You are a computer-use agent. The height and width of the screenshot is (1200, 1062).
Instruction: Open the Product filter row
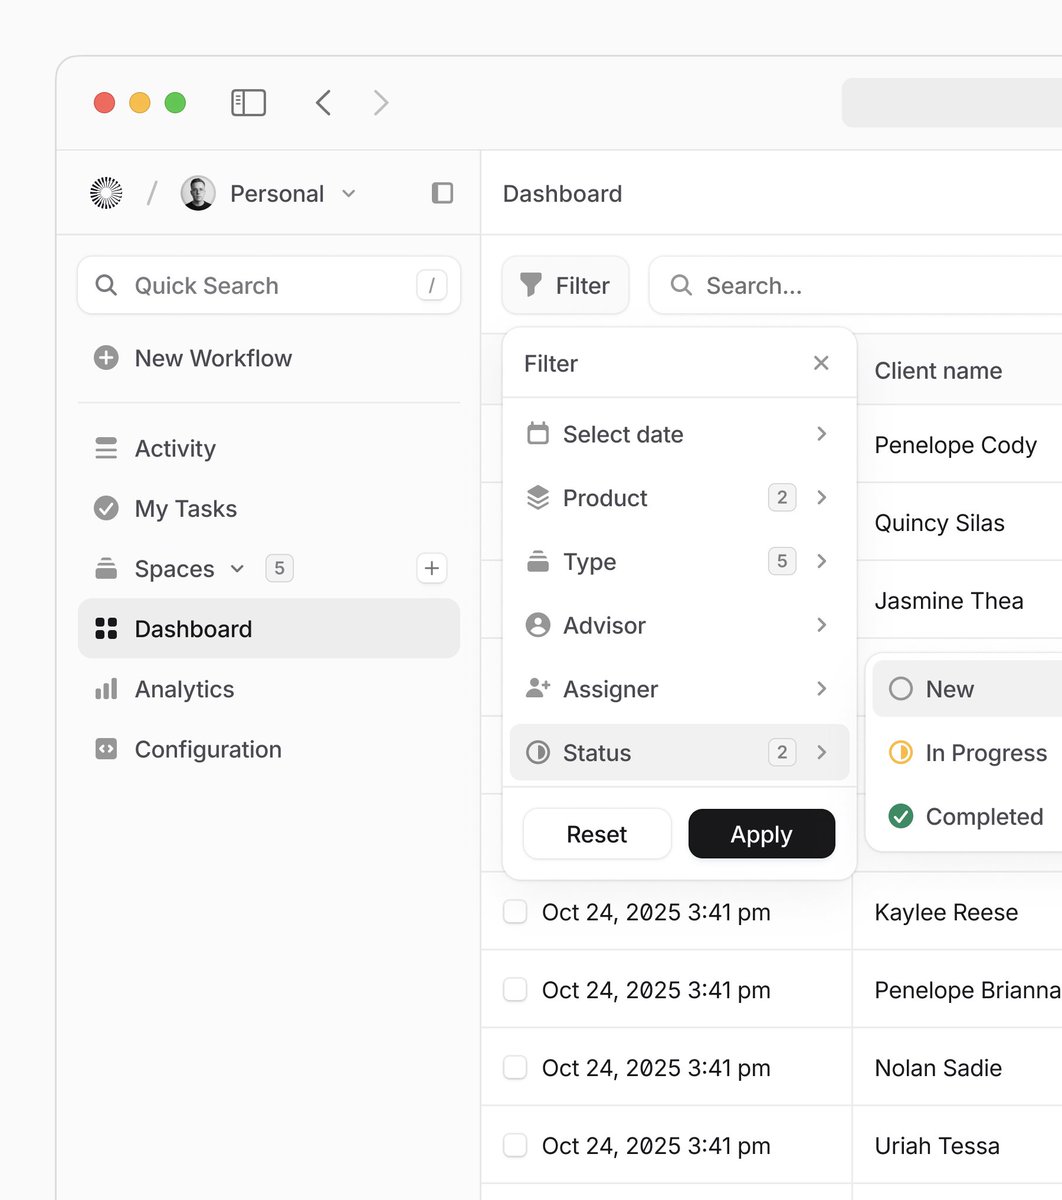point(679,497)
